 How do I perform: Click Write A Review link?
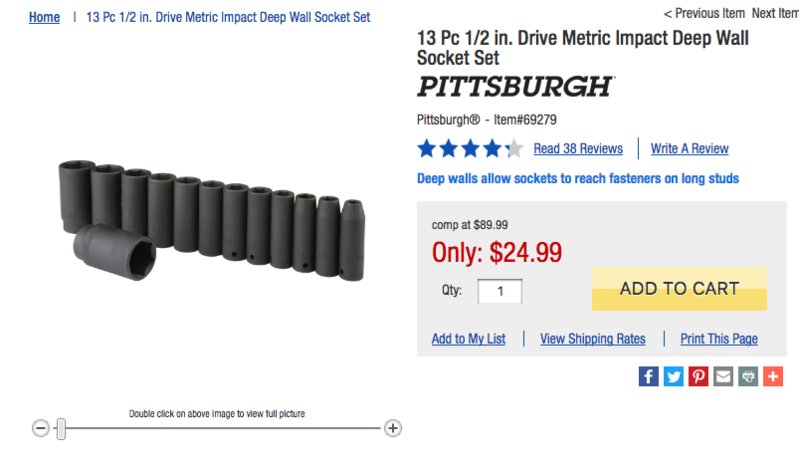click(x=689, y=149)
